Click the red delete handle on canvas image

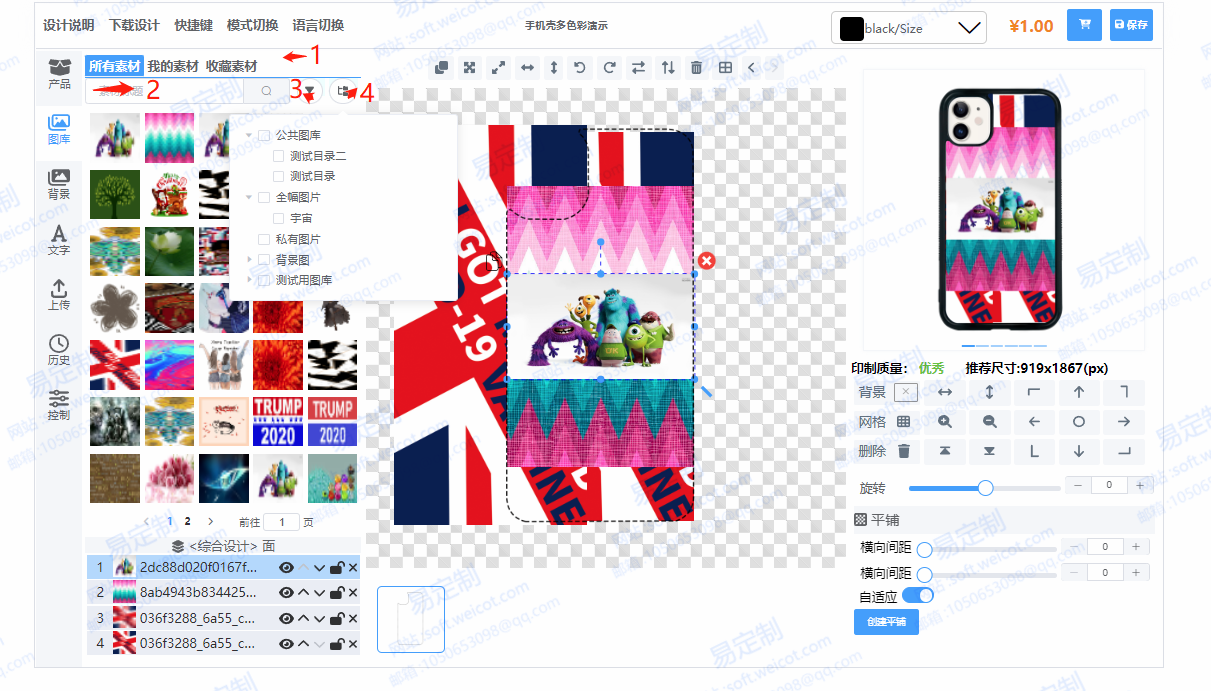click(707, 261)
